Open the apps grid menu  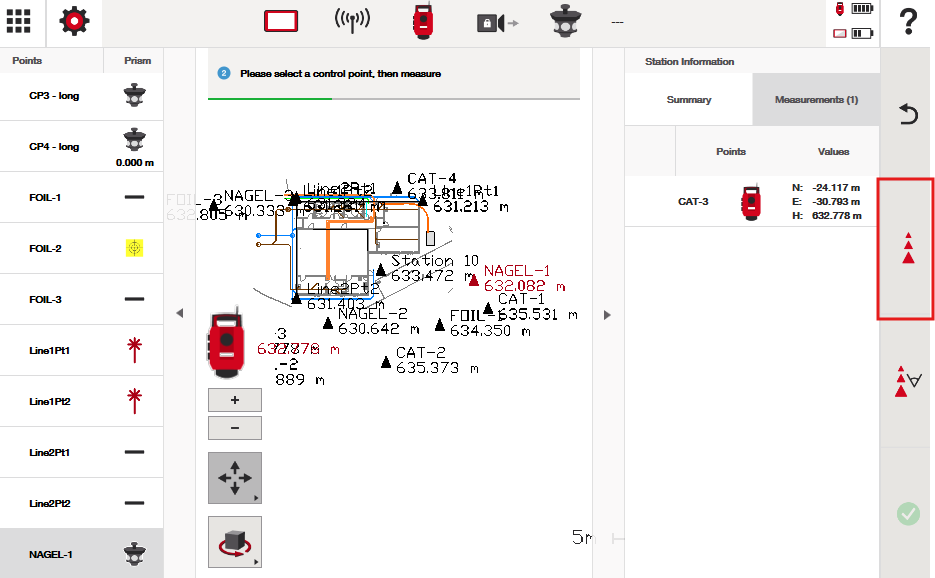pyautogui.click(x=19, y=22)
